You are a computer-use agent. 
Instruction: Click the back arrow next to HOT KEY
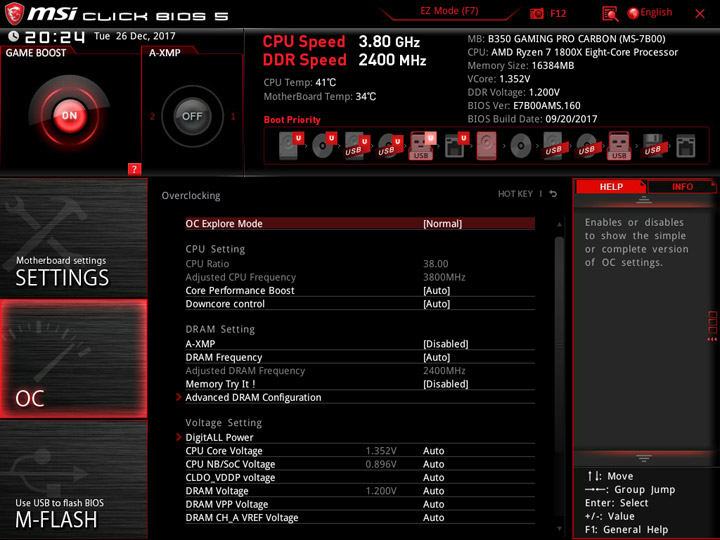click(x=553, y=194)
